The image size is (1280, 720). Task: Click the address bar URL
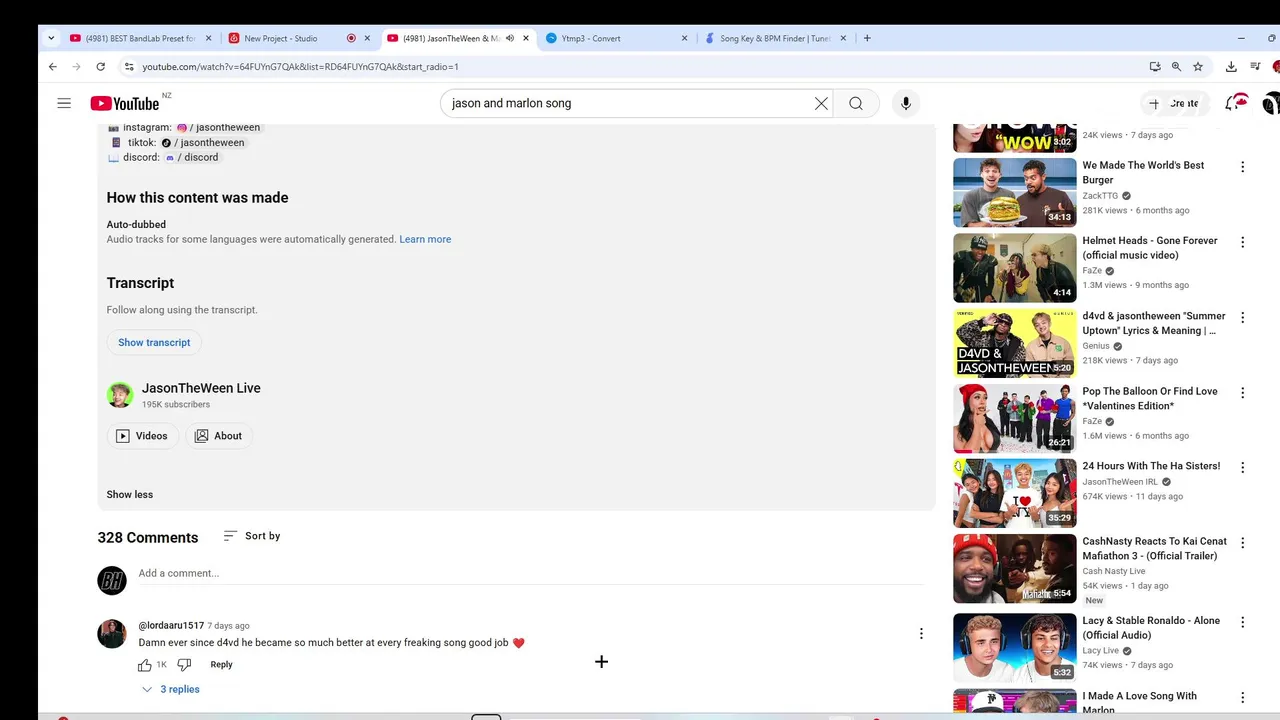(300, 66)
